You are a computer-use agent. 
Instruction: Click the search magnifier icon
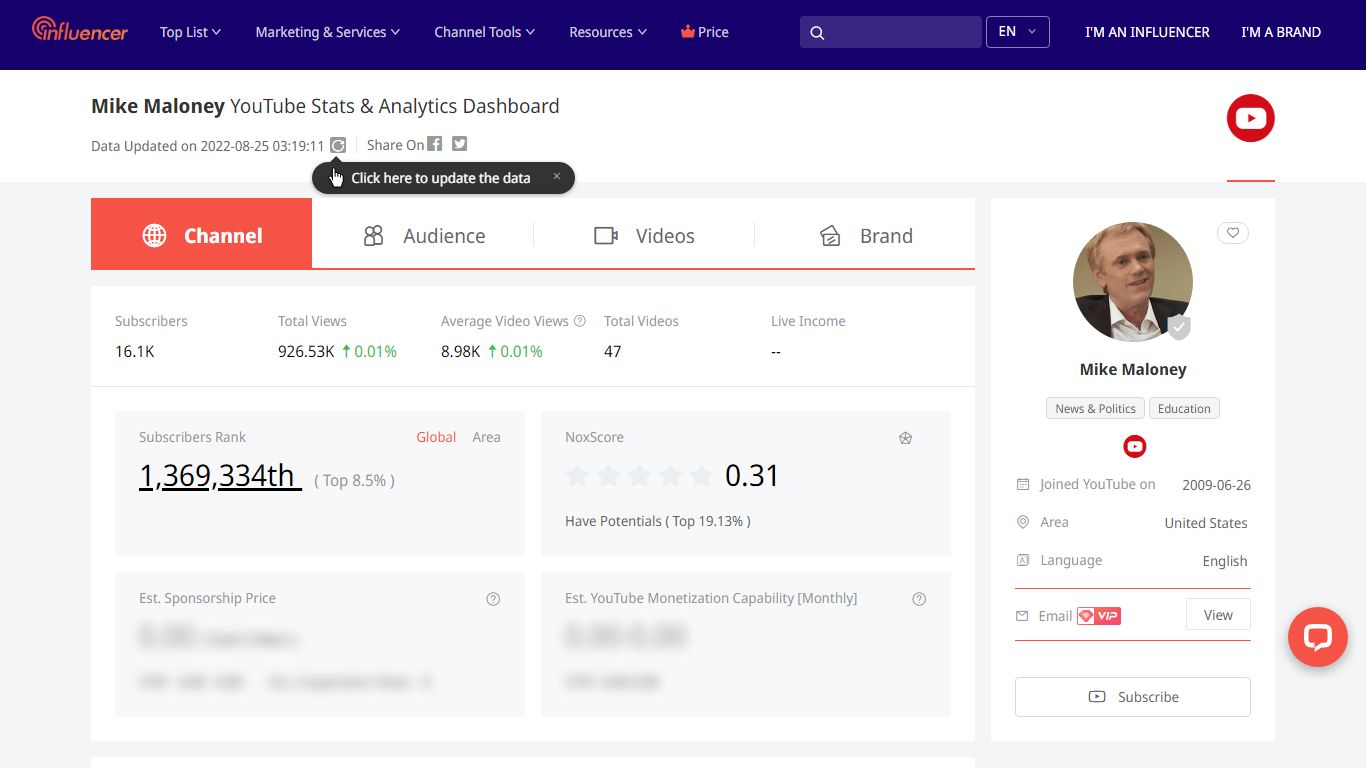click(817, 33)
